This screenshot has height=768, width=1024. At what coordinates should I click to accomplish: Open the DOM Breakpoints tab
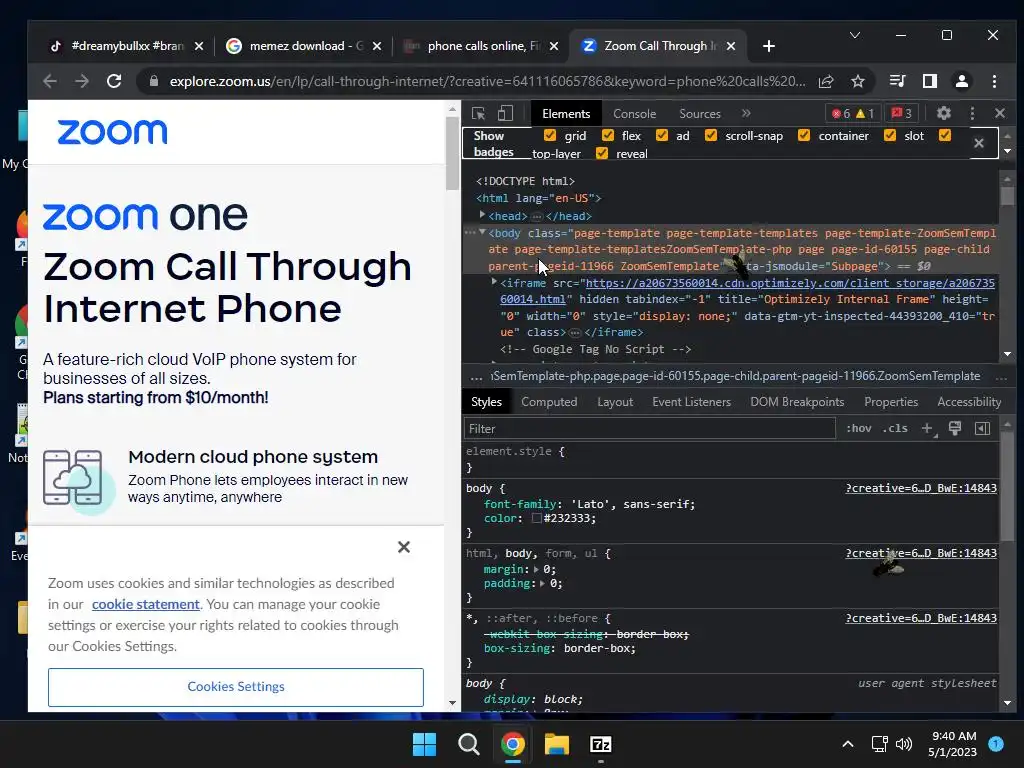tap(797, 402)
